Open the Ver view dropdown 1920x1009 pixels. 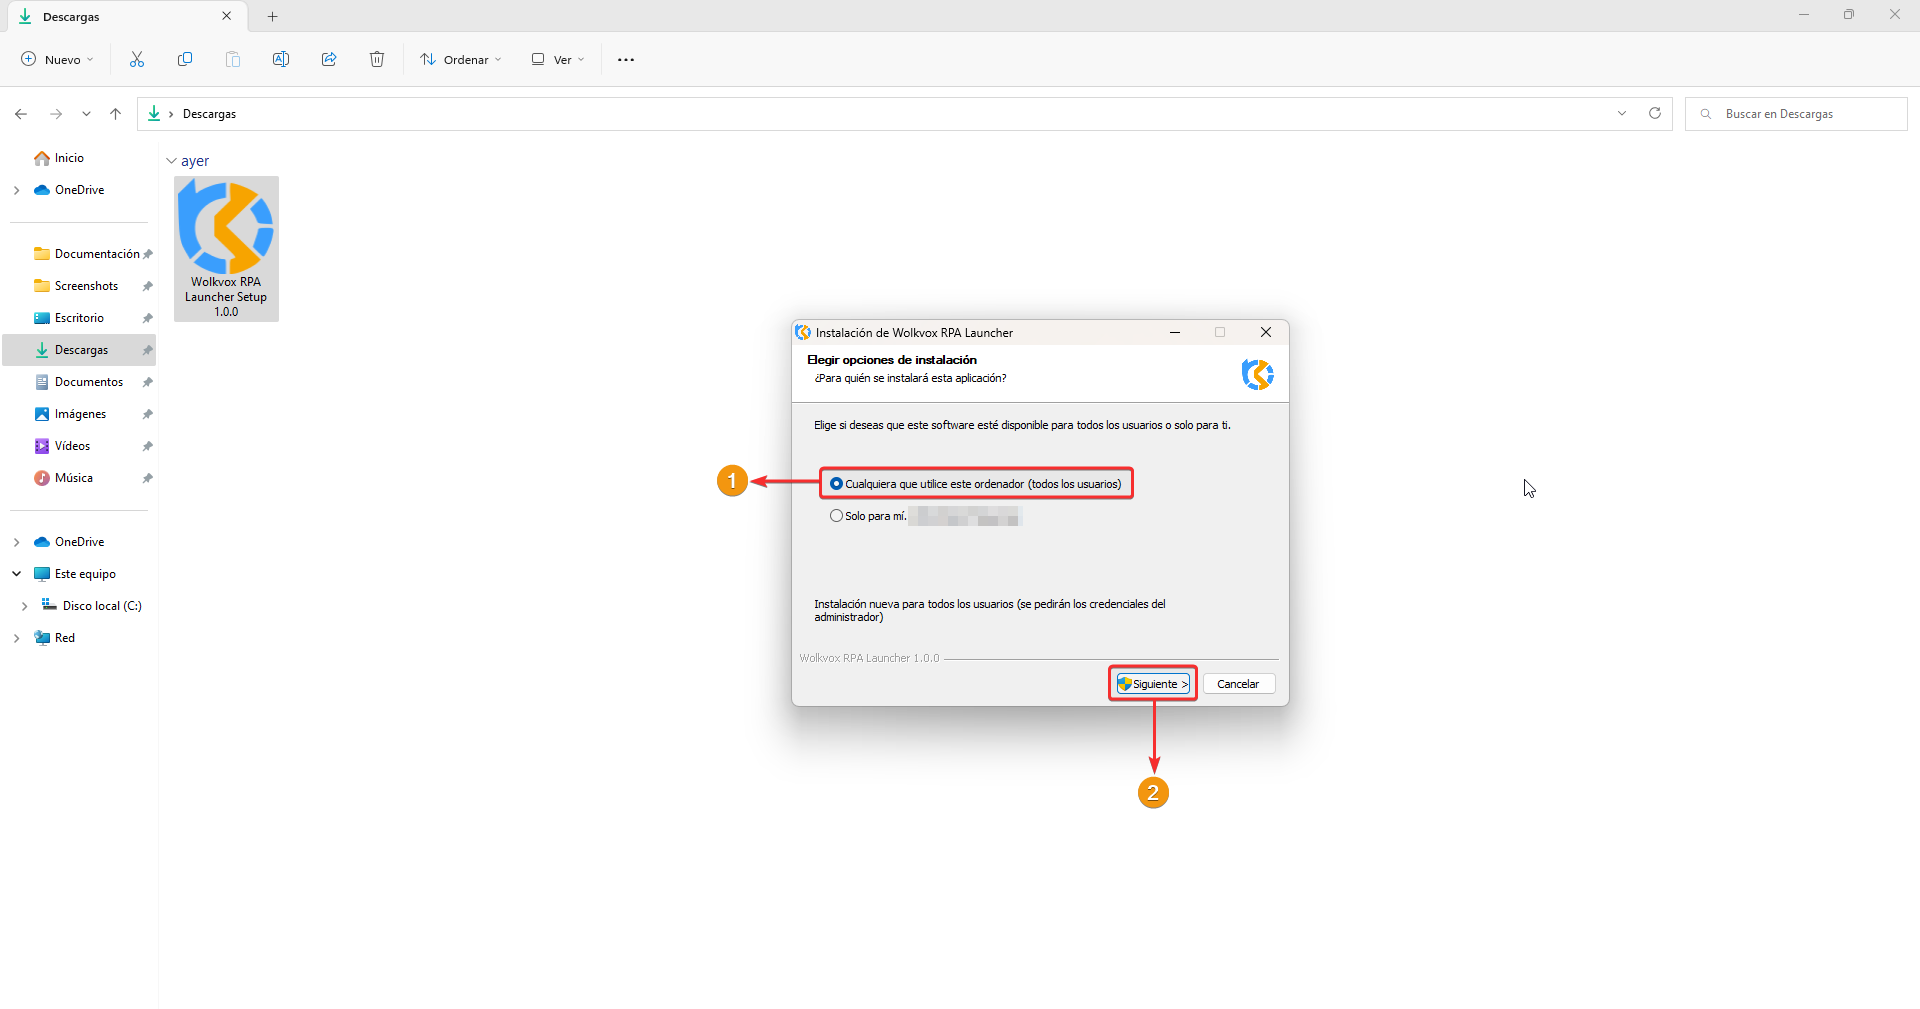(x=558, y=59)
